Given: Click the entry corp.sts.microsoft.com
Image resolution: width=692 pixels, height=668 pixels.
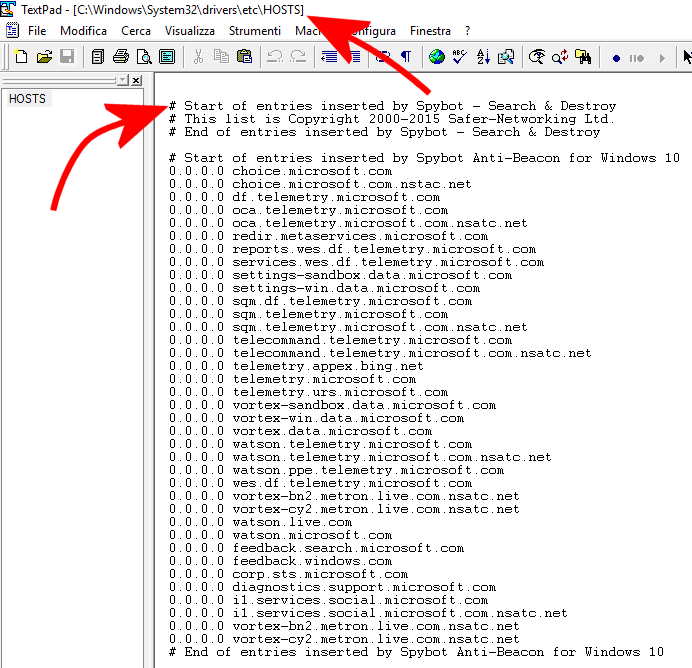Looking at the screenshot, I should coord(320,574).
